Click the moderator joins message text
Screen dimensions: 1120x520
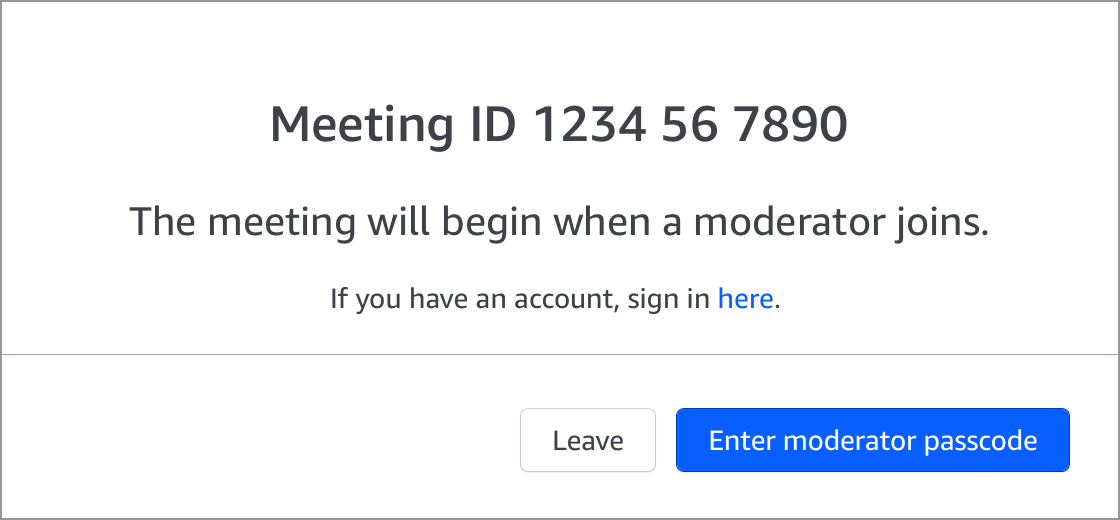tap(559, 221)
